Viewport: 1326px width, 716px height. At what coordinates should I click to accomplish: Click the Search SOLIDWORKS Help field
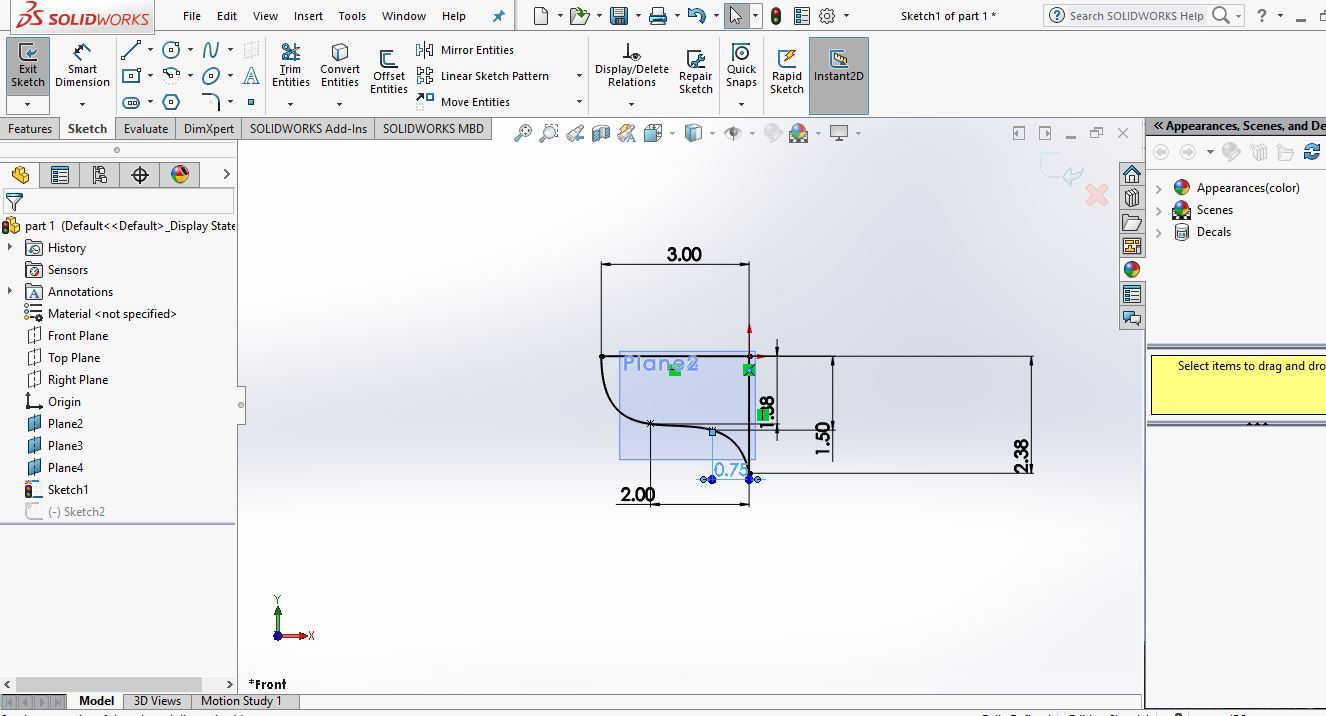[x=1135, y=16]
